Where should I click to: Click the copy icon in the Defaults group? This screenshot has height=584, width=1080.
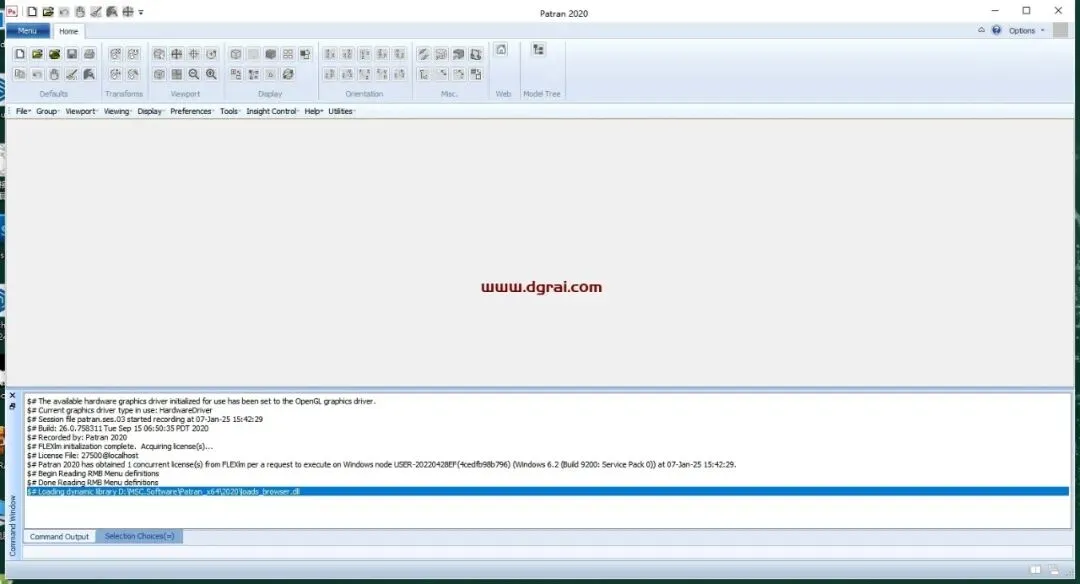[20, 74]
